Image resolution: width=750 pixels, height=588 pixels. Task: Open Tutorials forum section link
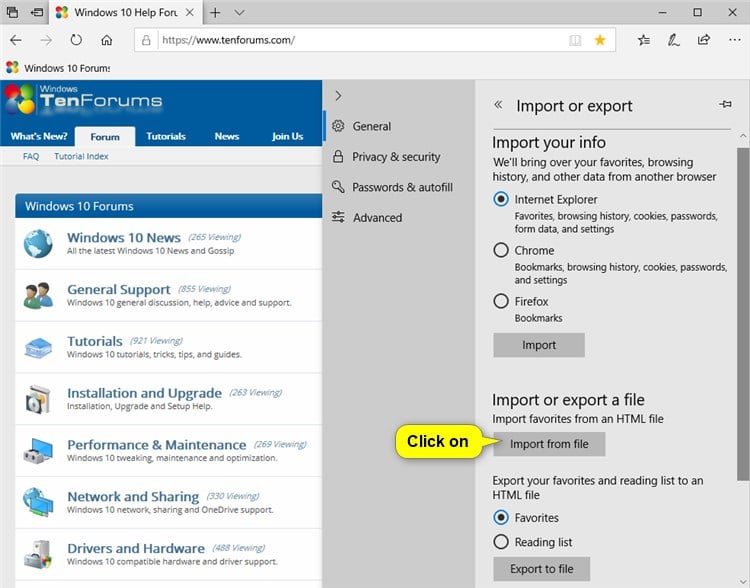pos(95,341)
